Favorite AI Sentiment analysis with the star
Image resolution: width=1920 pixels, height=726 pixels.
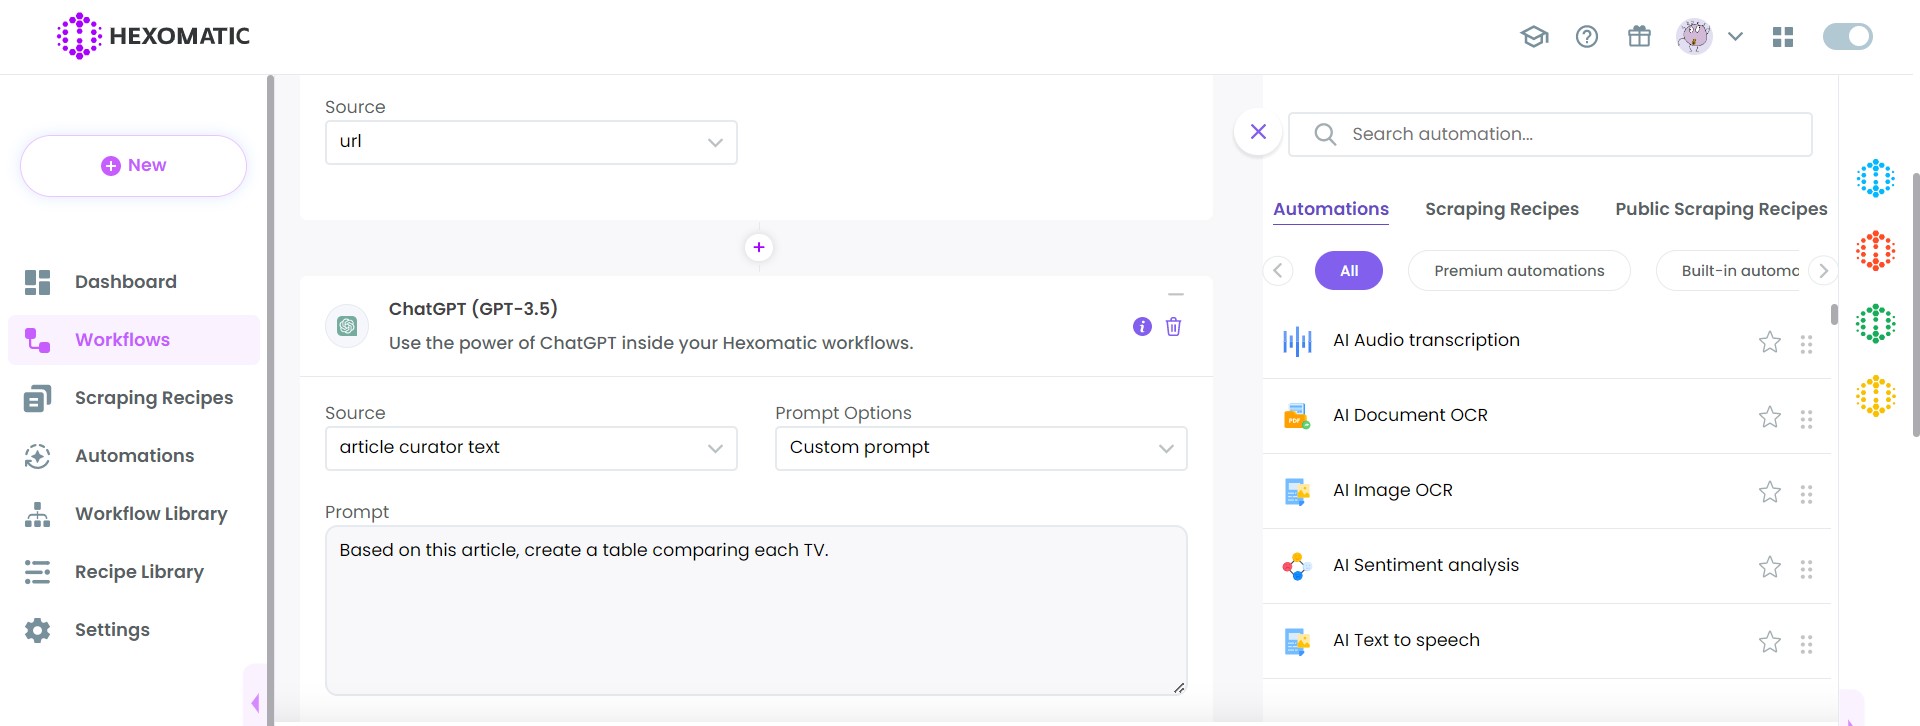1770,567
